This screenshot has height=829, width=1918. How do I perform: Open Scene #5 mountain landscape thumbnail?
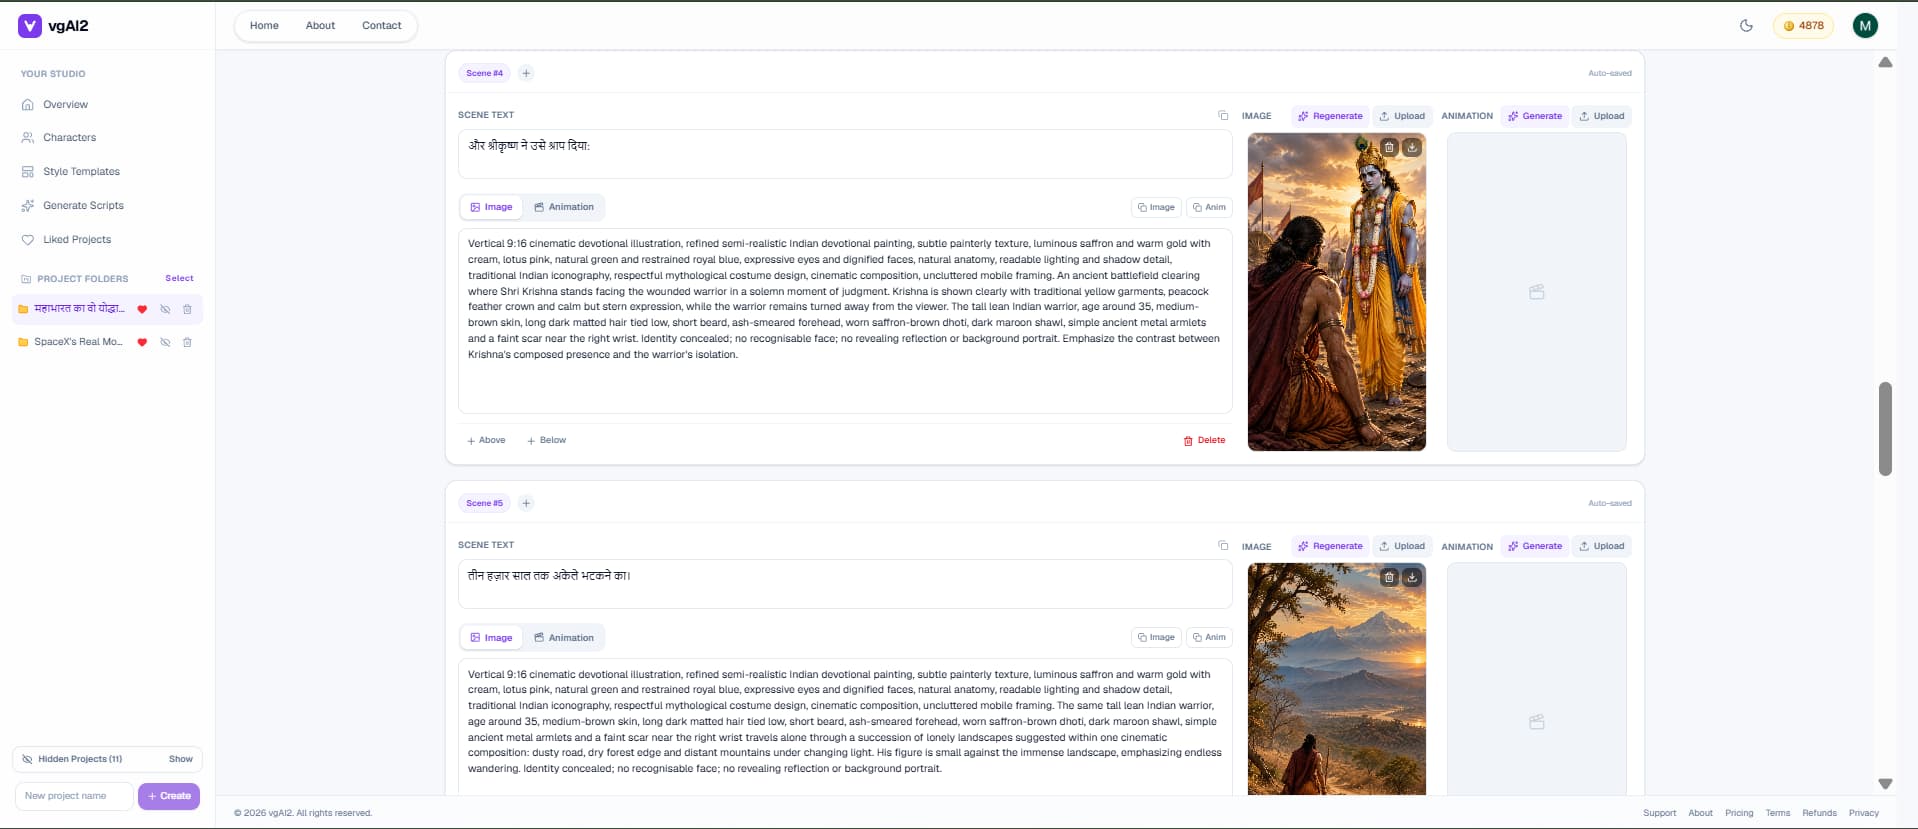coord(1336,680)
